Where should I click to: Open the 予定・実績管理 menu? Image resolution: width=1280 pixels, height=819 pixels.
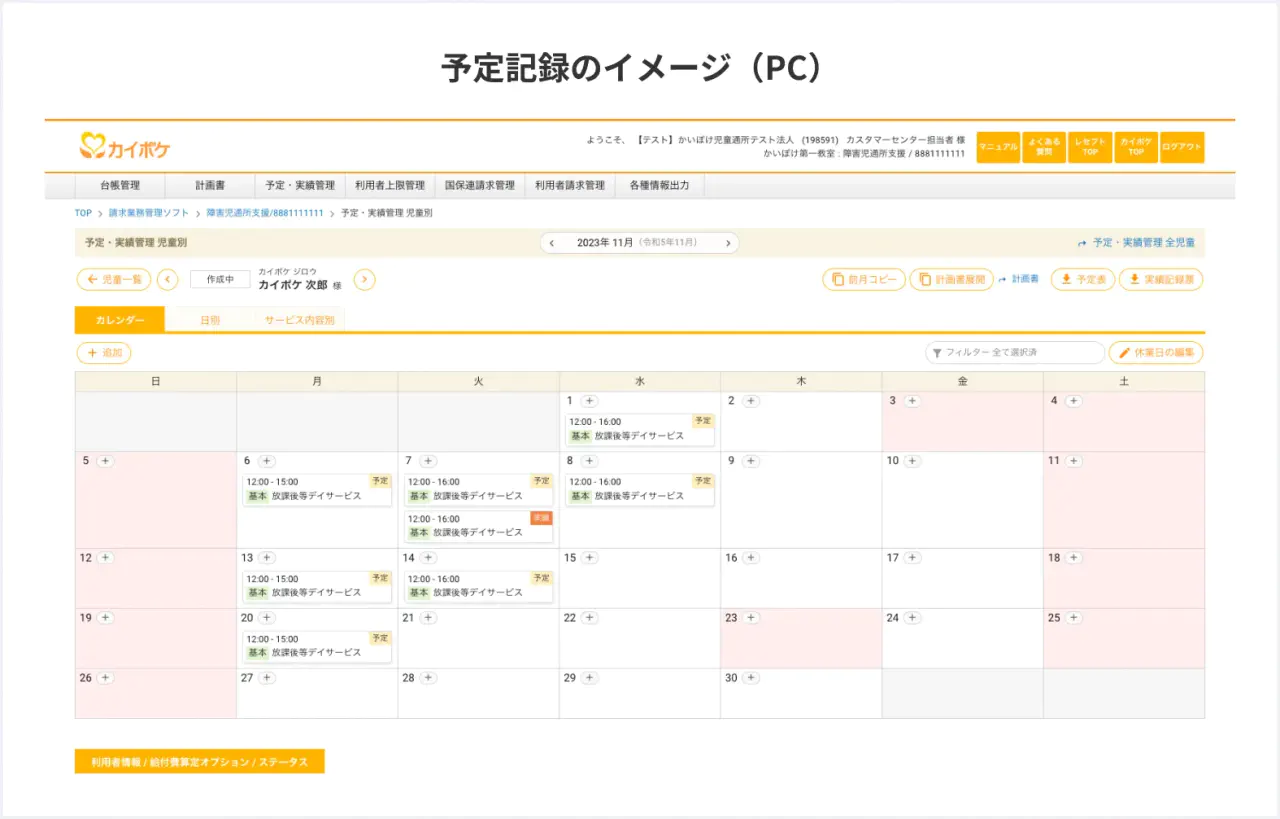point(300,185)
